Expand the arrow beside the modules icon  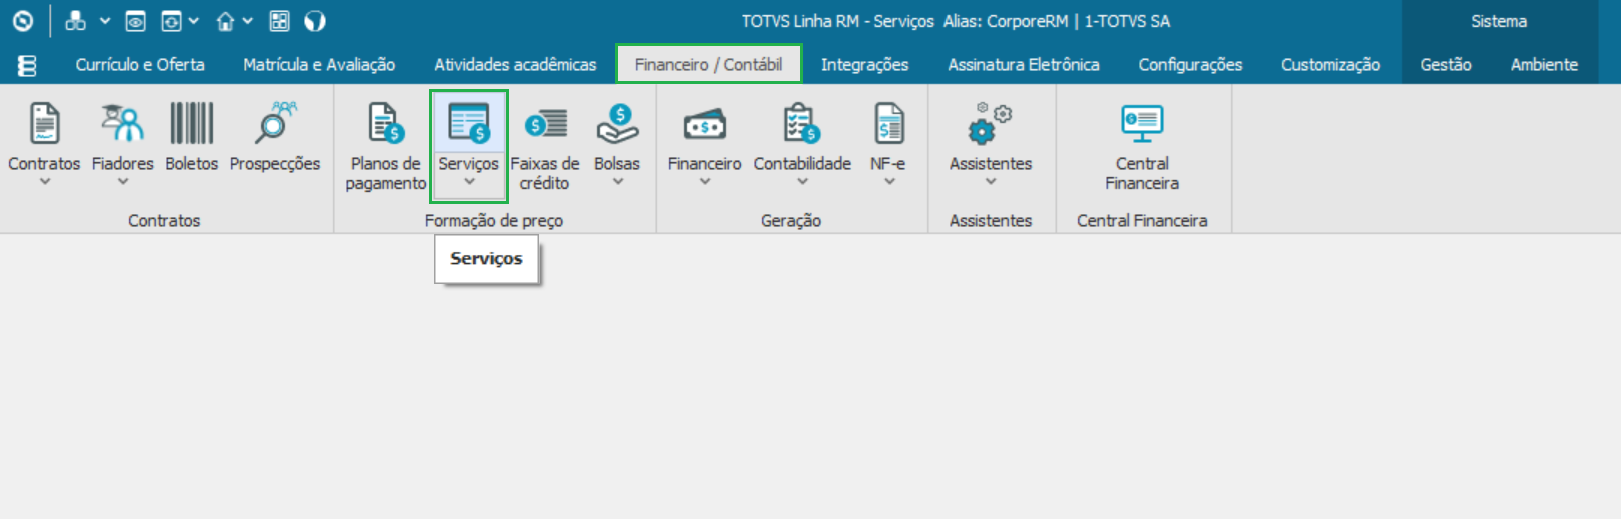[104, 21]
